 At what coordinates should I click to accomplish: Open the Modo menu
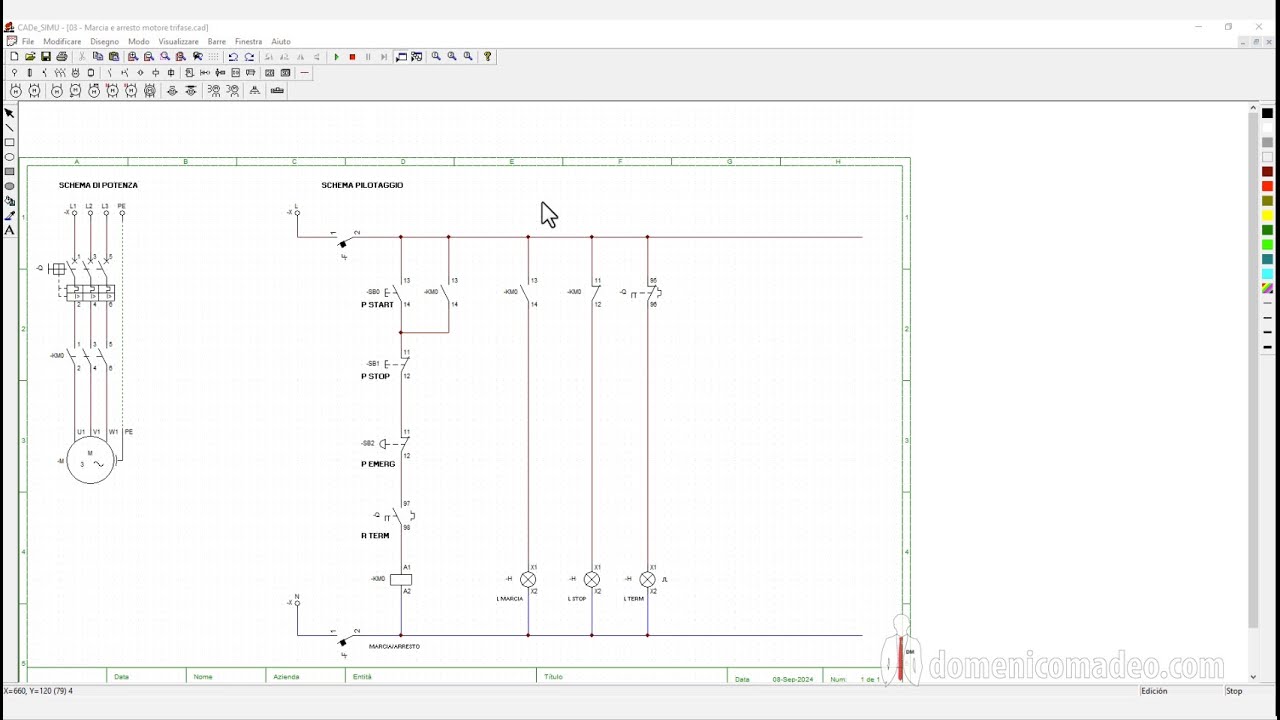click(139, 42)
